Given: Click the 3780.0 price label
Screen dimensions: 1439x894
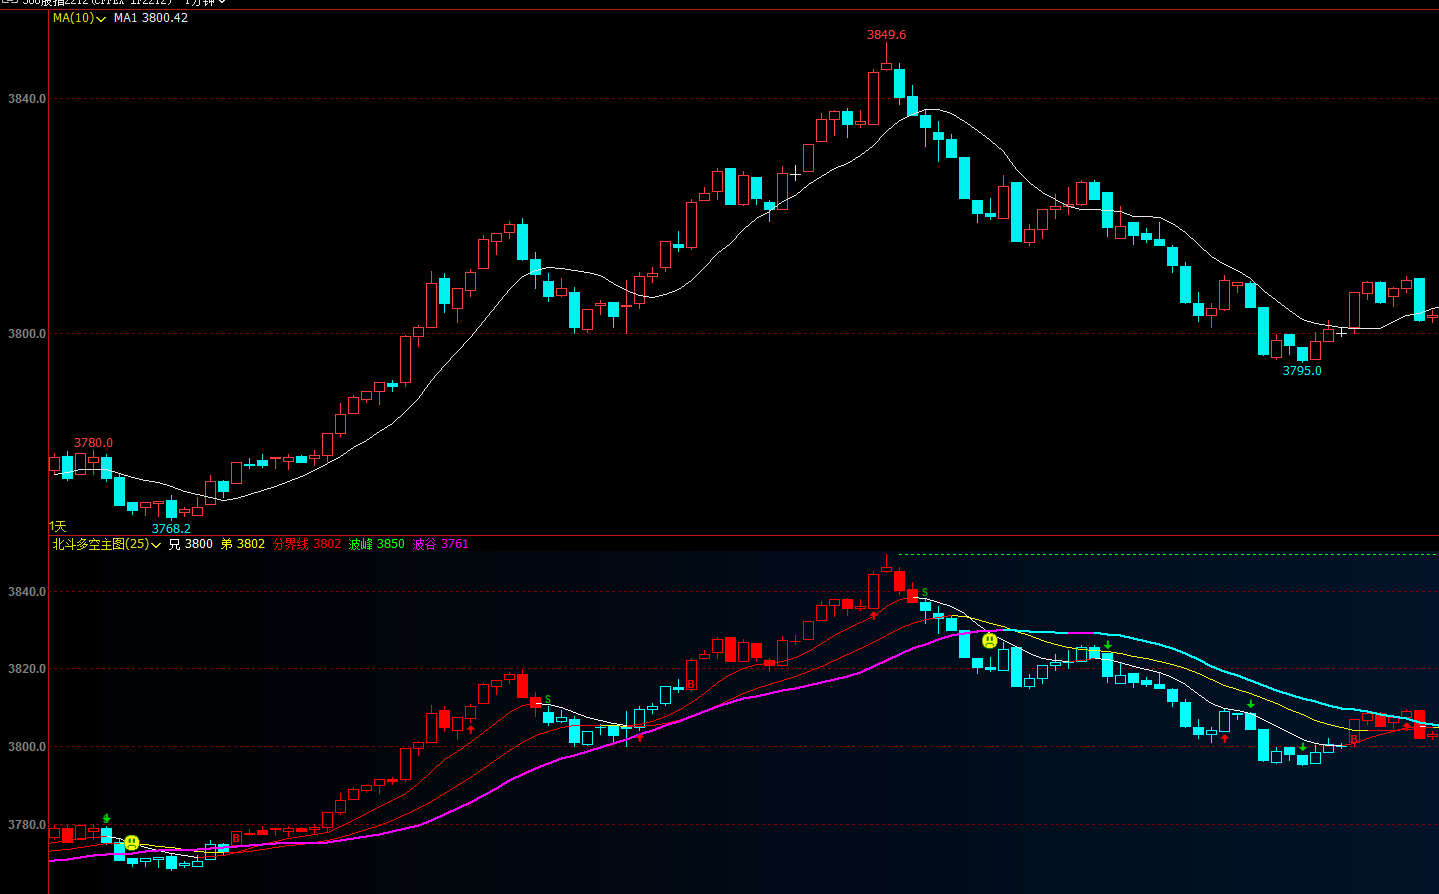Looking at the screenshot, I should pyautogui.click(x=93, y=443).
